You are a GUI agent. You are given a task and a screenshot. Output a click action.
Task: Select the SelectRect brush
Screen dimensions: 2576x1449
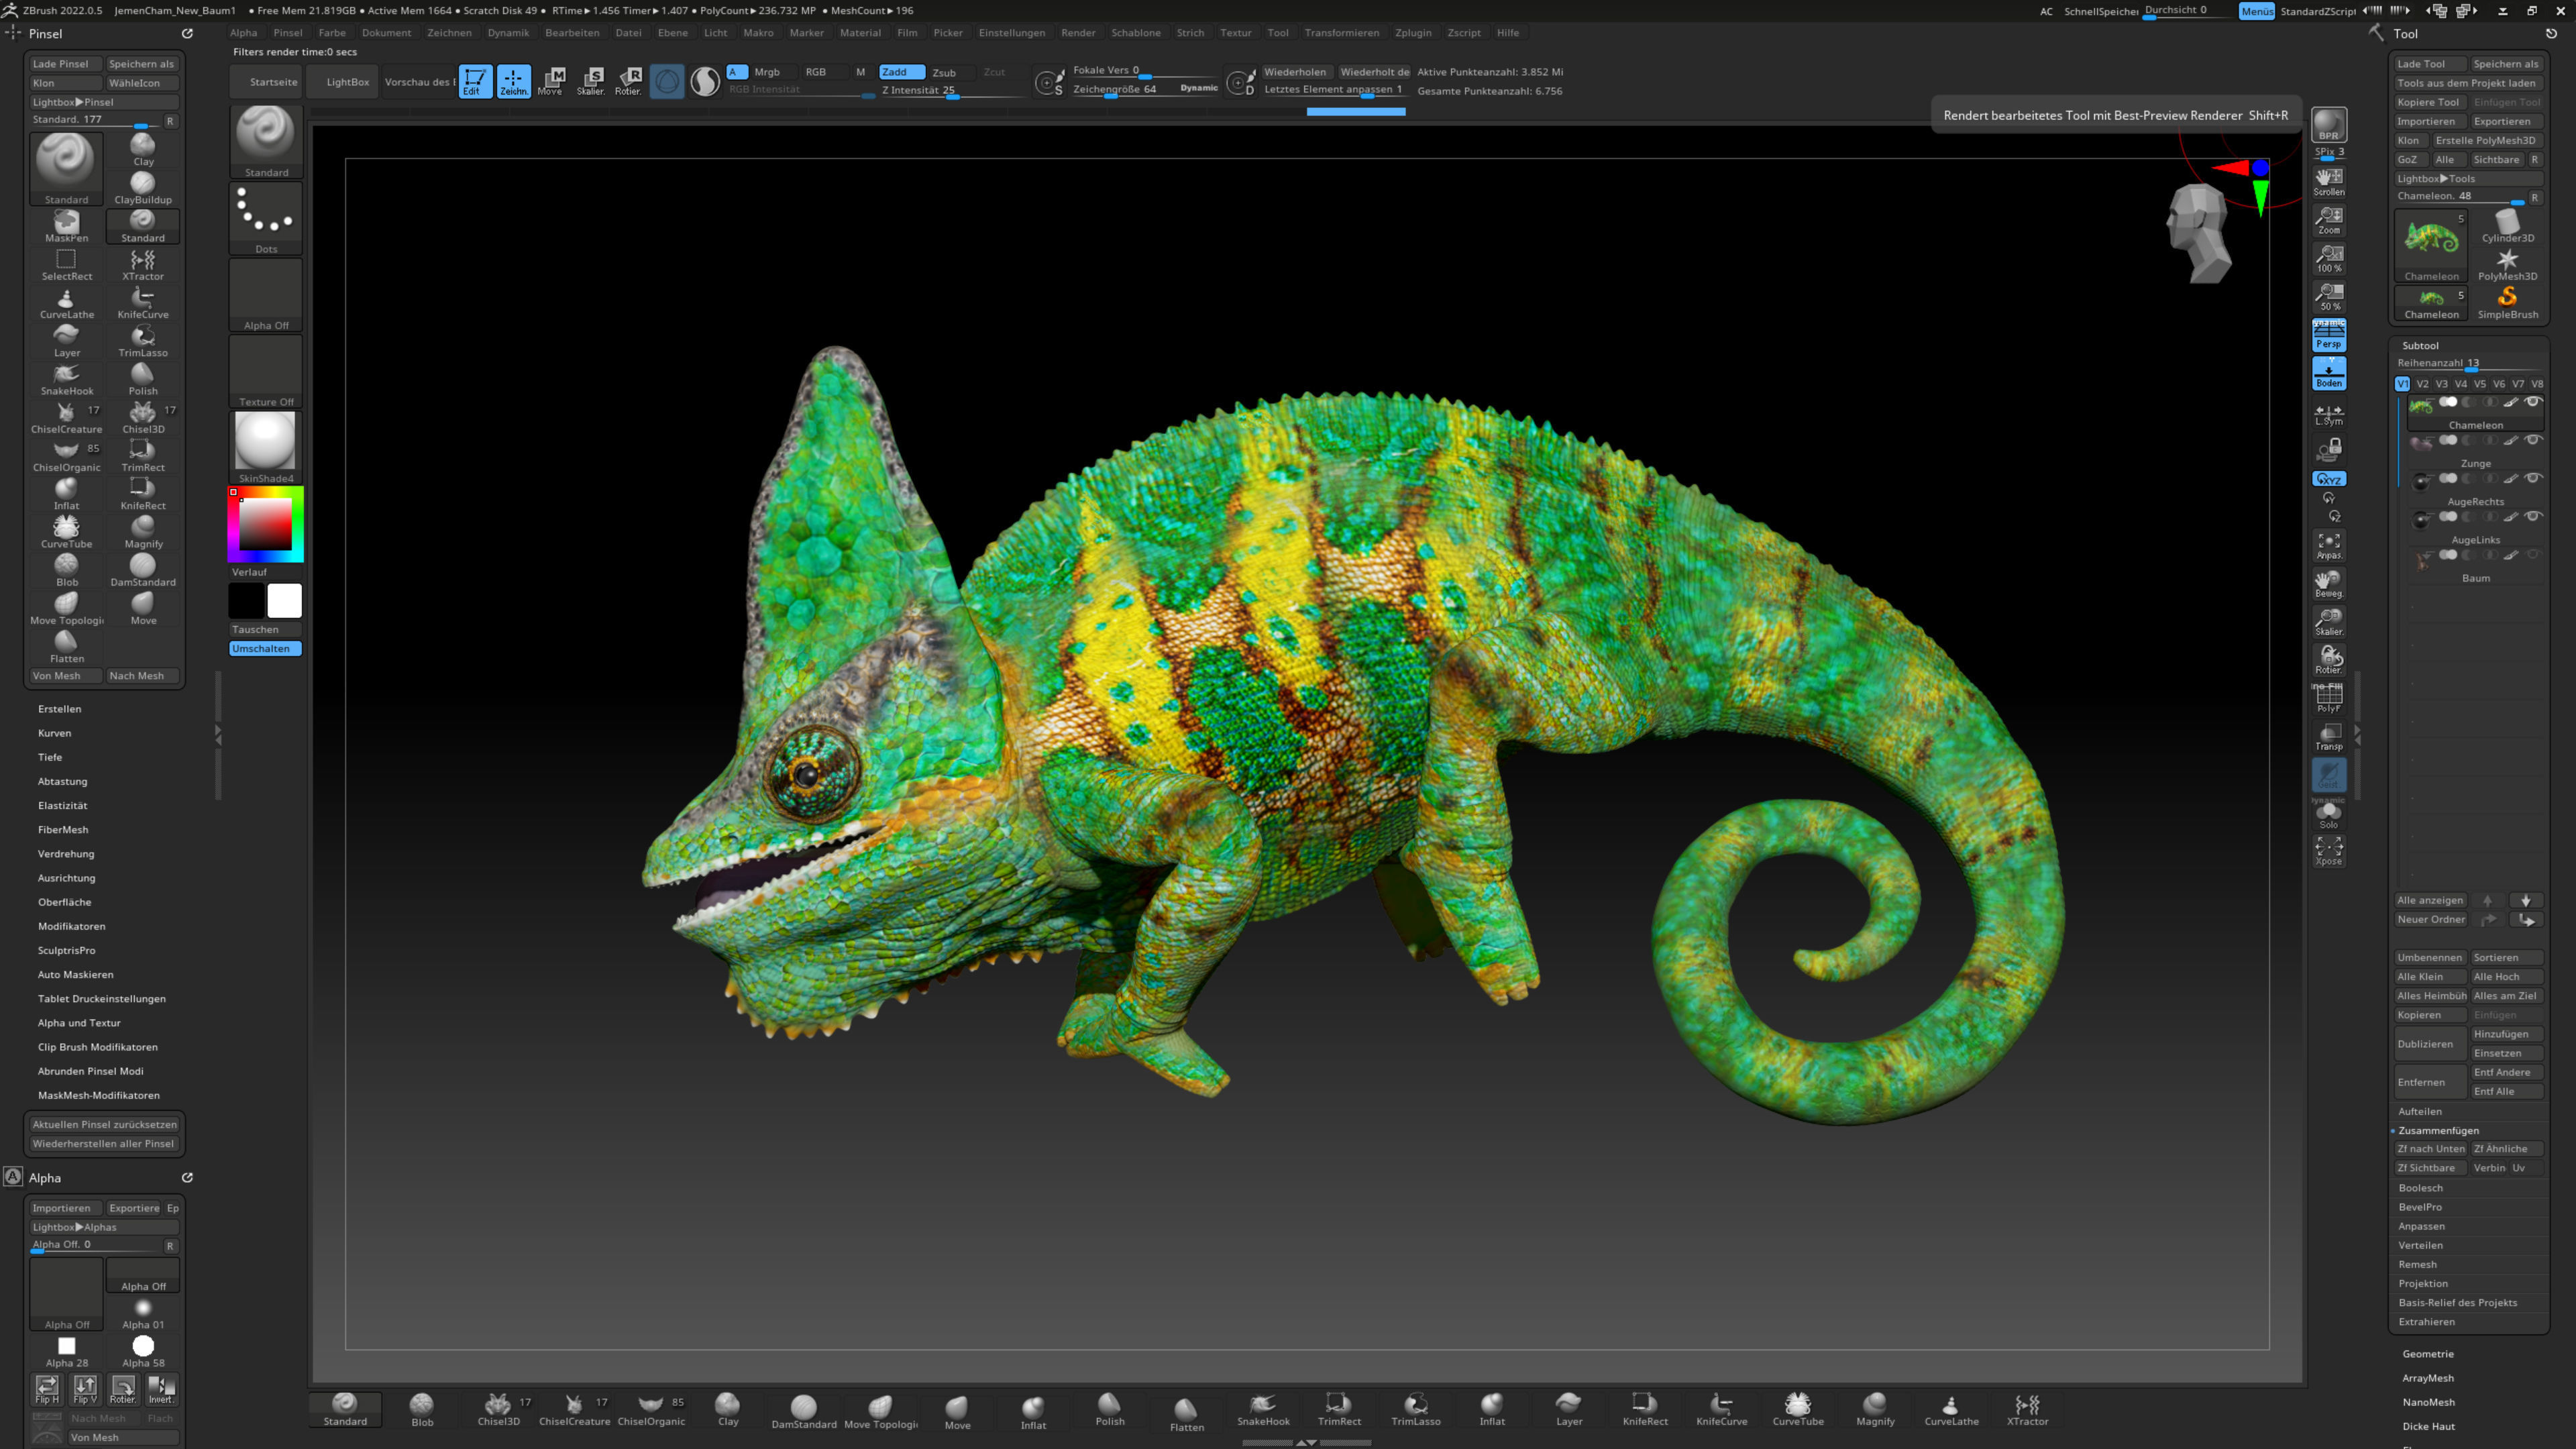pos(66,265)
